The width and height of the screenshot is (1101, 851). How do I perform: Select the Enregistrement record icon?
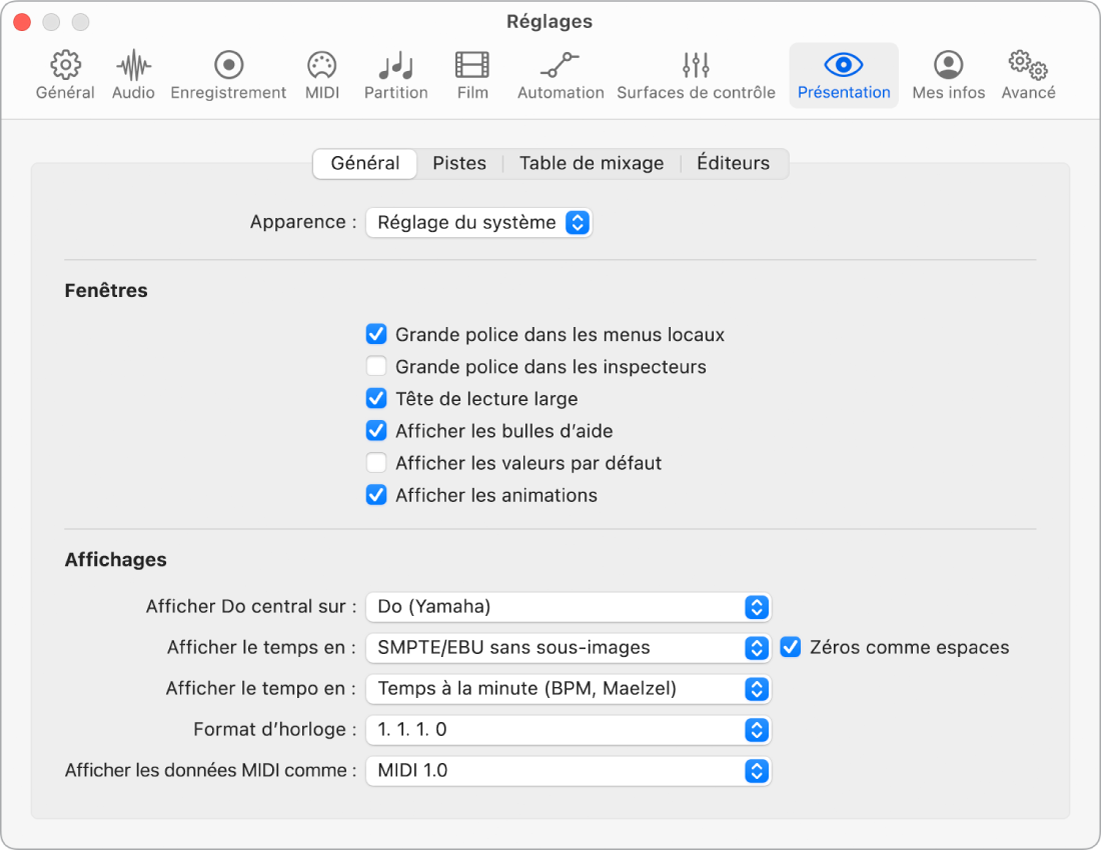pos(228,66)
